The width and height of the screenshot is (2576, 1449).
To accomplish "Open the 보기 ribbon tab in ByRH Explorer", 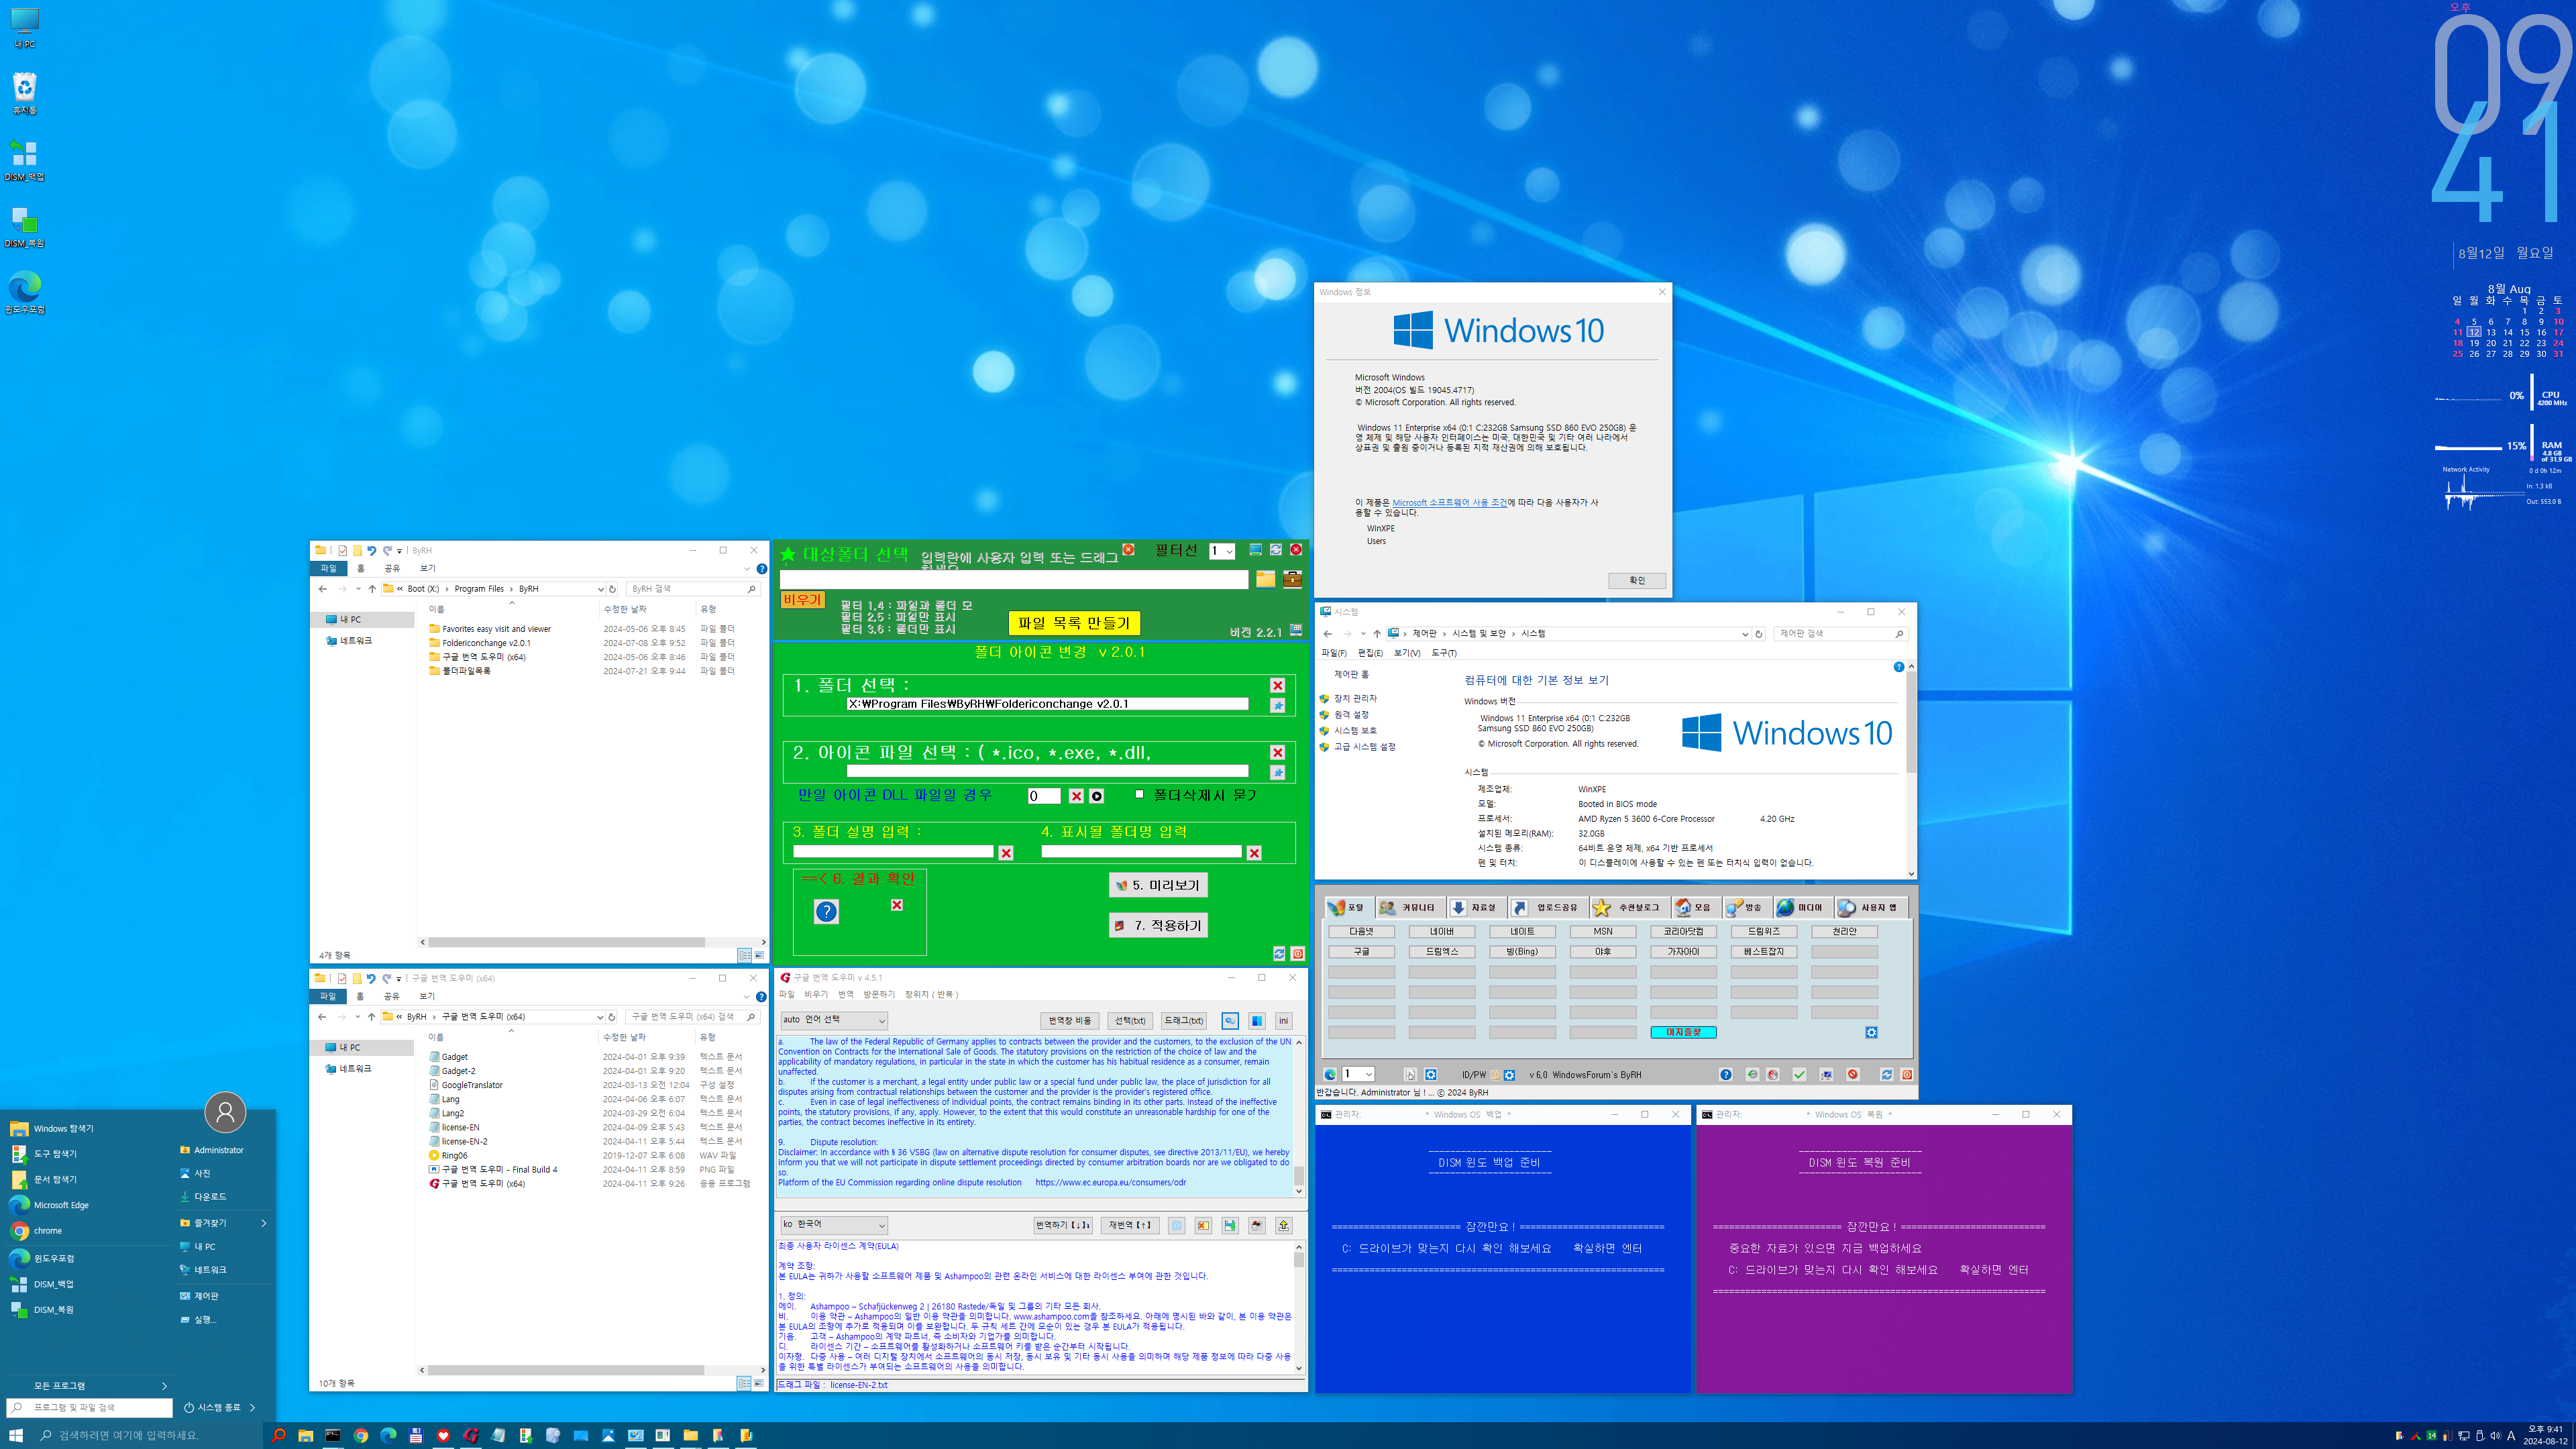I will (427, 568).
